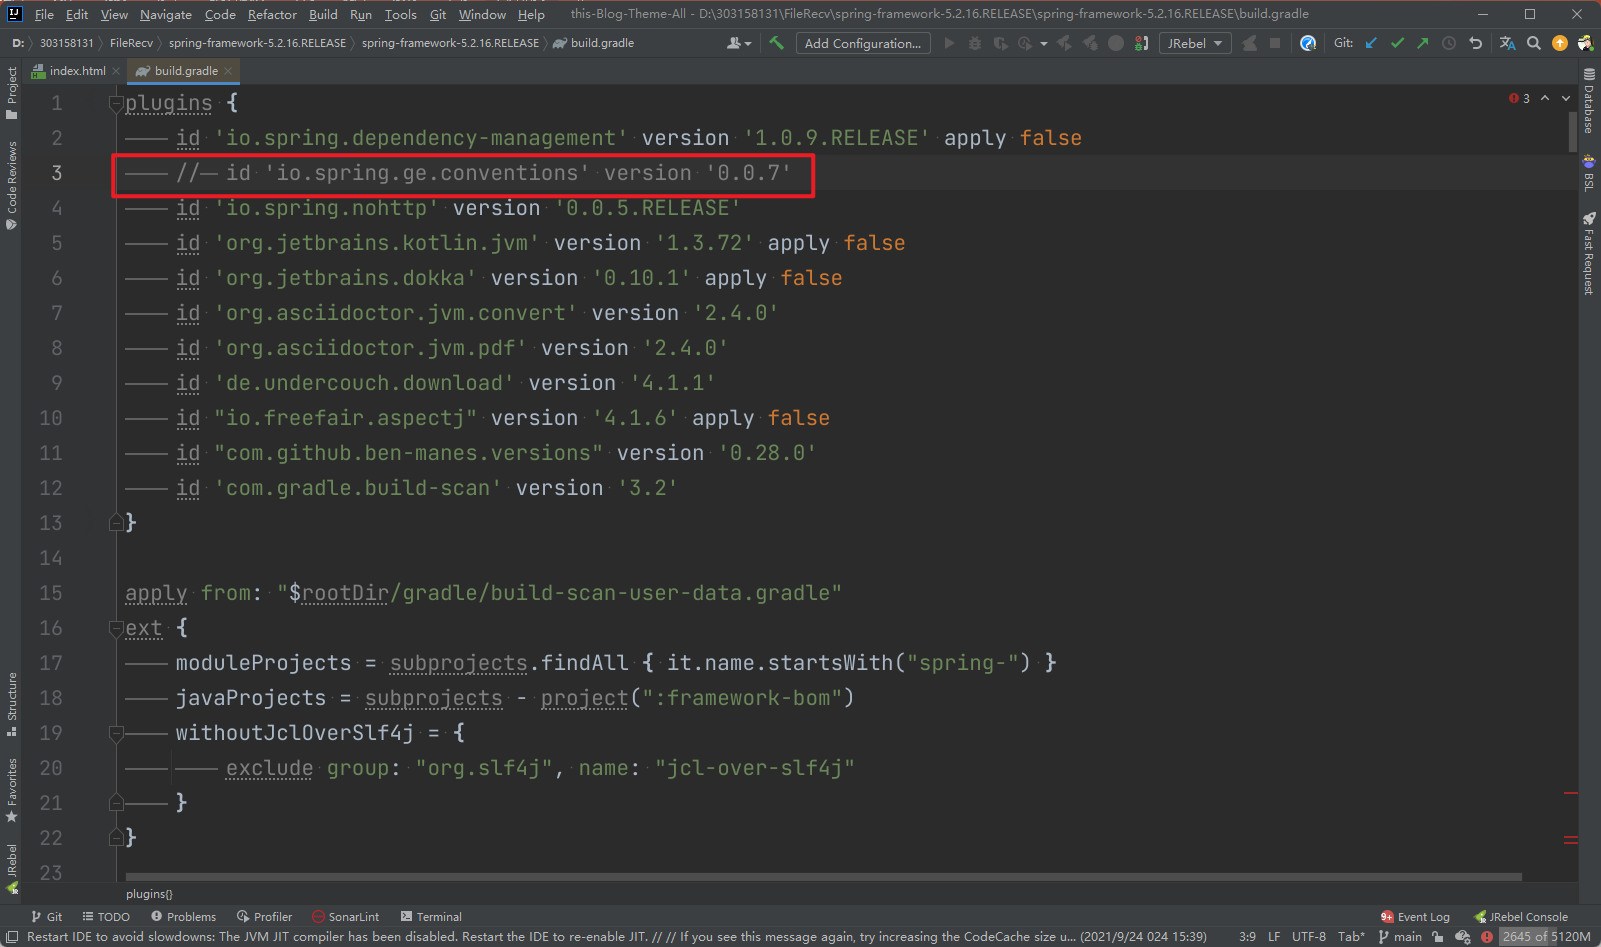Open the user account dropdown icon

739,43
